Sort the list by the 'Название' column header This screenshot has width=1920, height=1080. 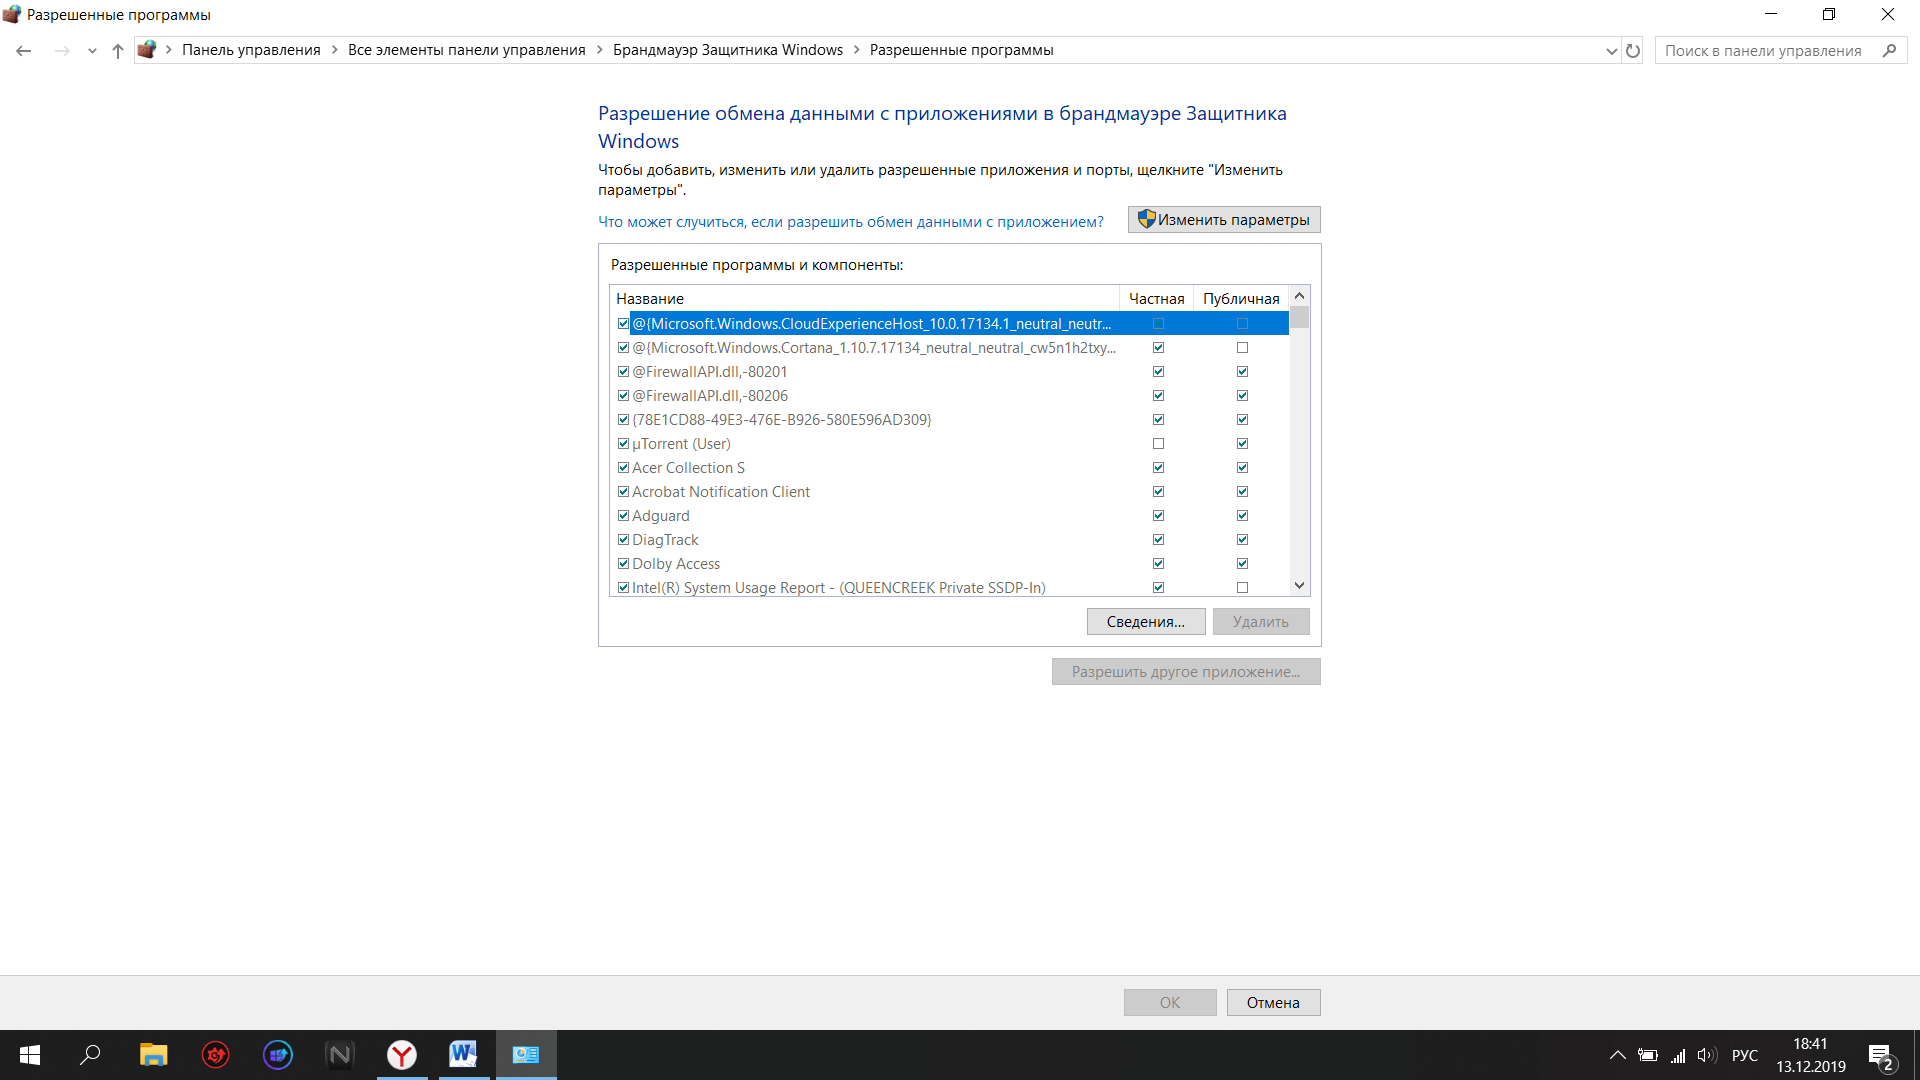[x=864, y=299]
